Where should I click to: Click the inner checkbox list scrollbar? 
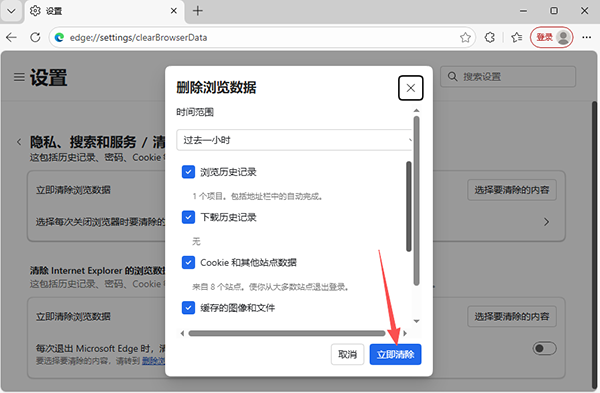409,207
